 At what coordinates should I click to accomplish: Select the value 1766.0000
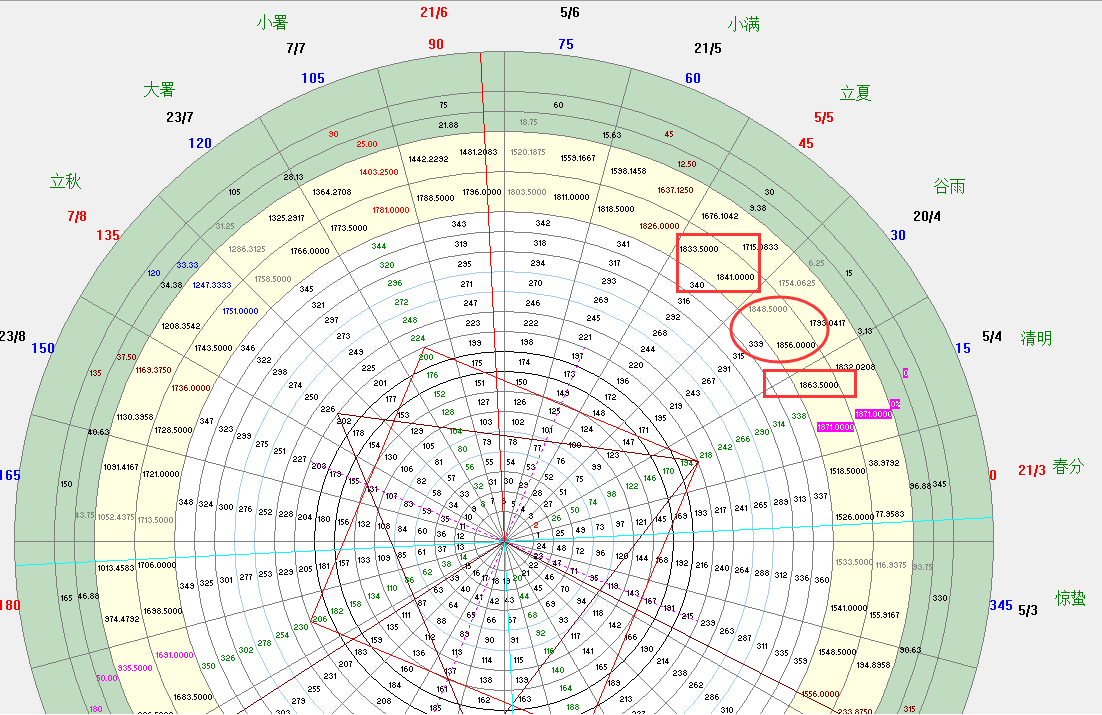(310, 251)
